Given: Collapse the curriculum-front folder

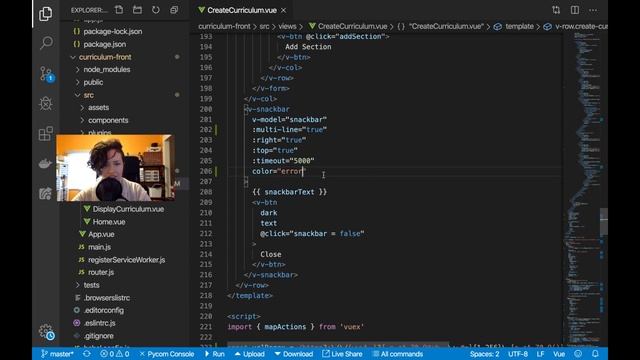Looking at the screenshot, I should [105, 57].
